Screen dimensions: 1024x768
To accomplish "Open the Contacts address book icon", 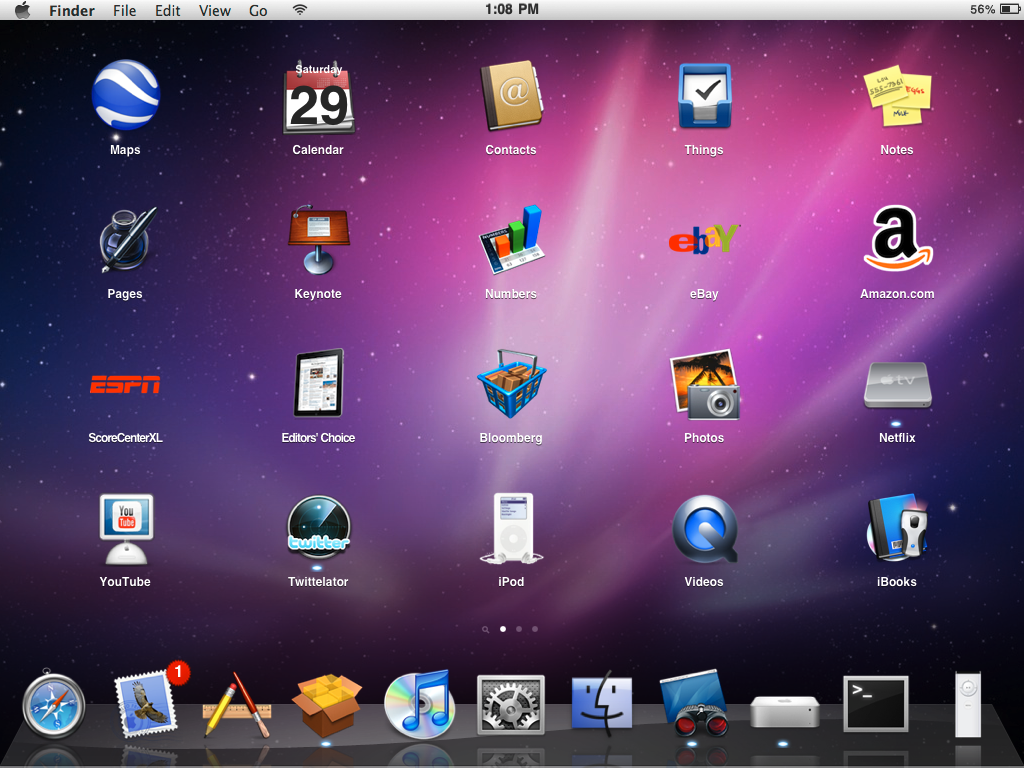I will (x=511, y=95).
